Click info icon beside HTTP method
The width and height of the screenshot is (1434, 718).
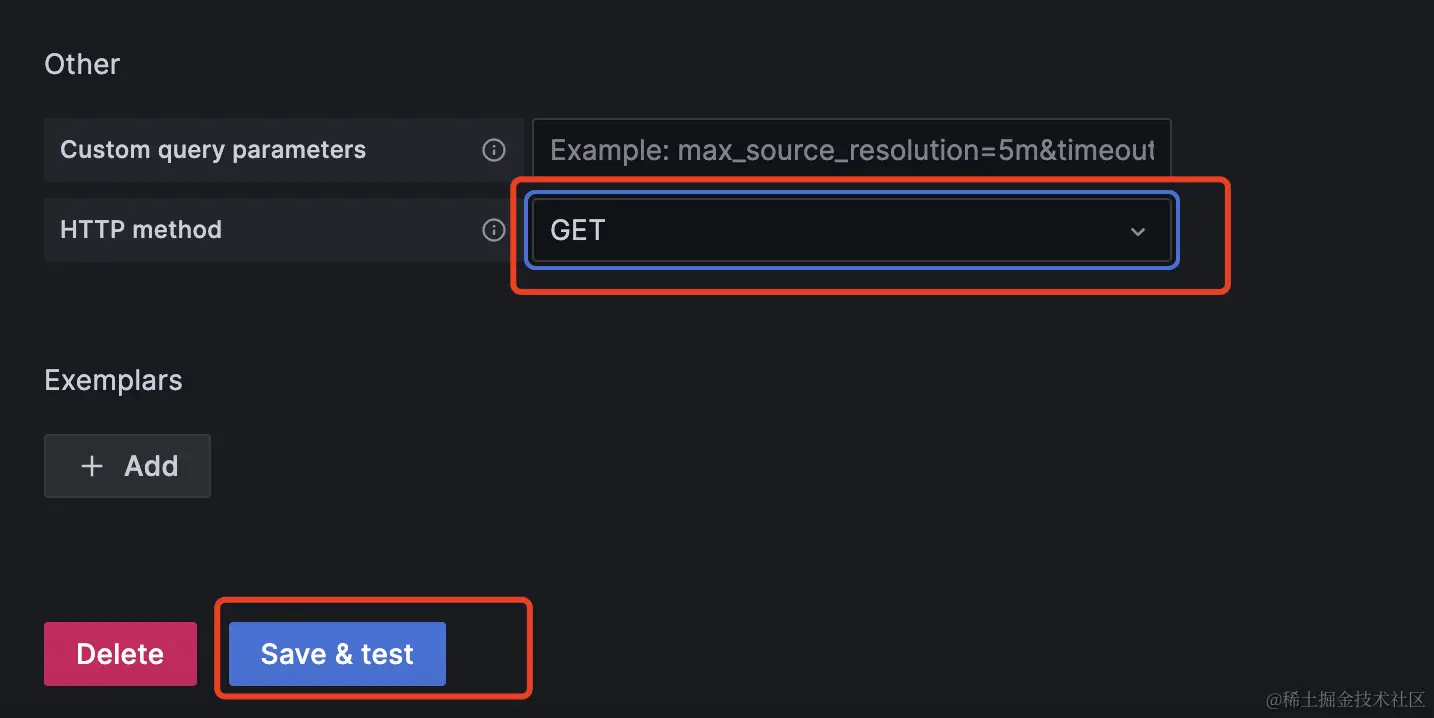click(x=494, y=230)
